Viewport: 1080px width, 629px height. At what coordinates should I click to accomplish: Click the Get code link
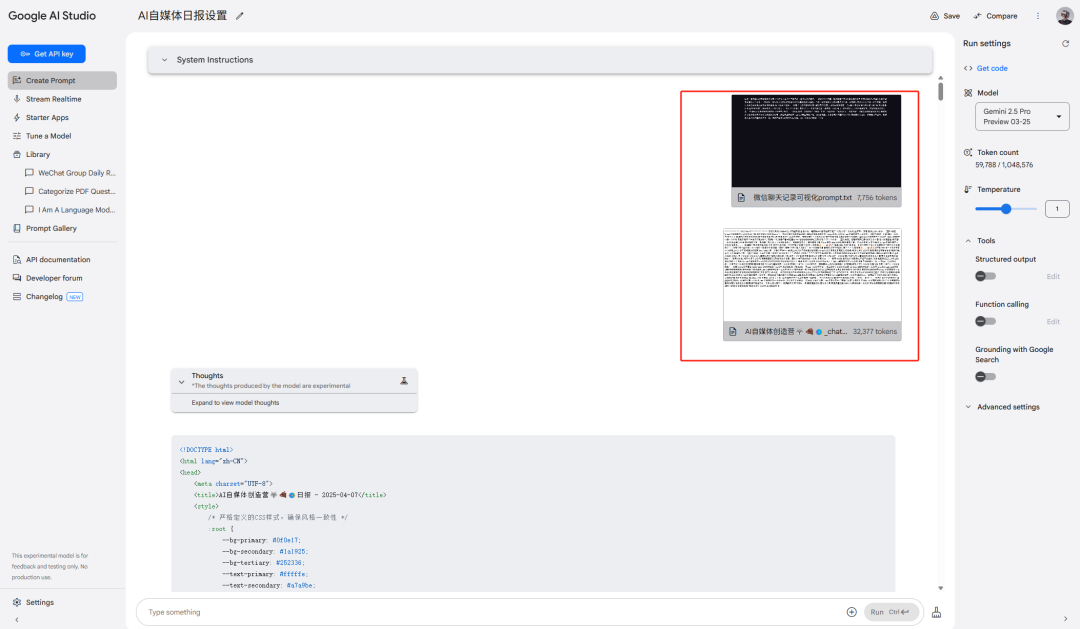[991, 68]
